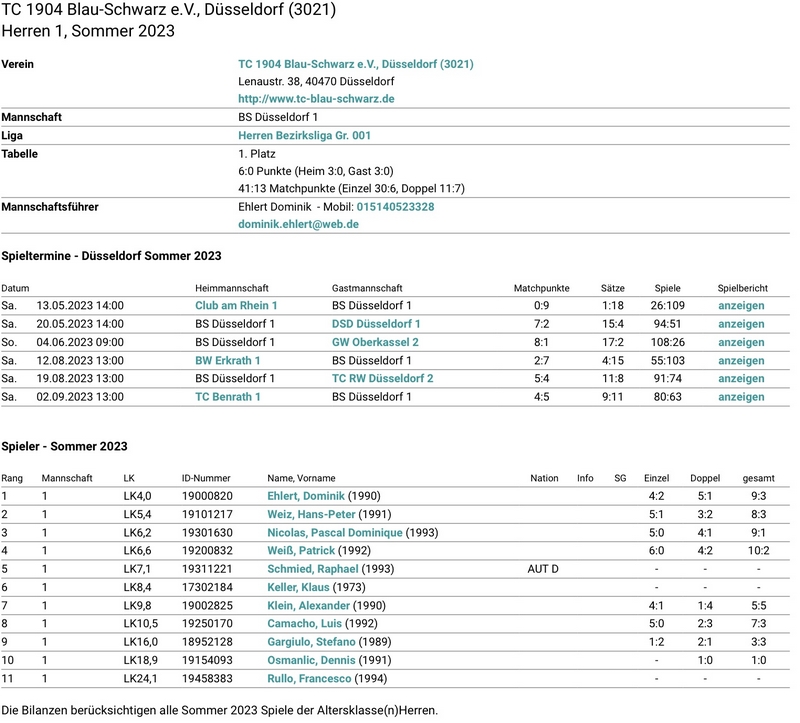Image resolution: width=800 pixels, height=723 pixels.
Task: Open player profile Klein, Alexander
Action: pyautogui.click(x=309, y=606)
